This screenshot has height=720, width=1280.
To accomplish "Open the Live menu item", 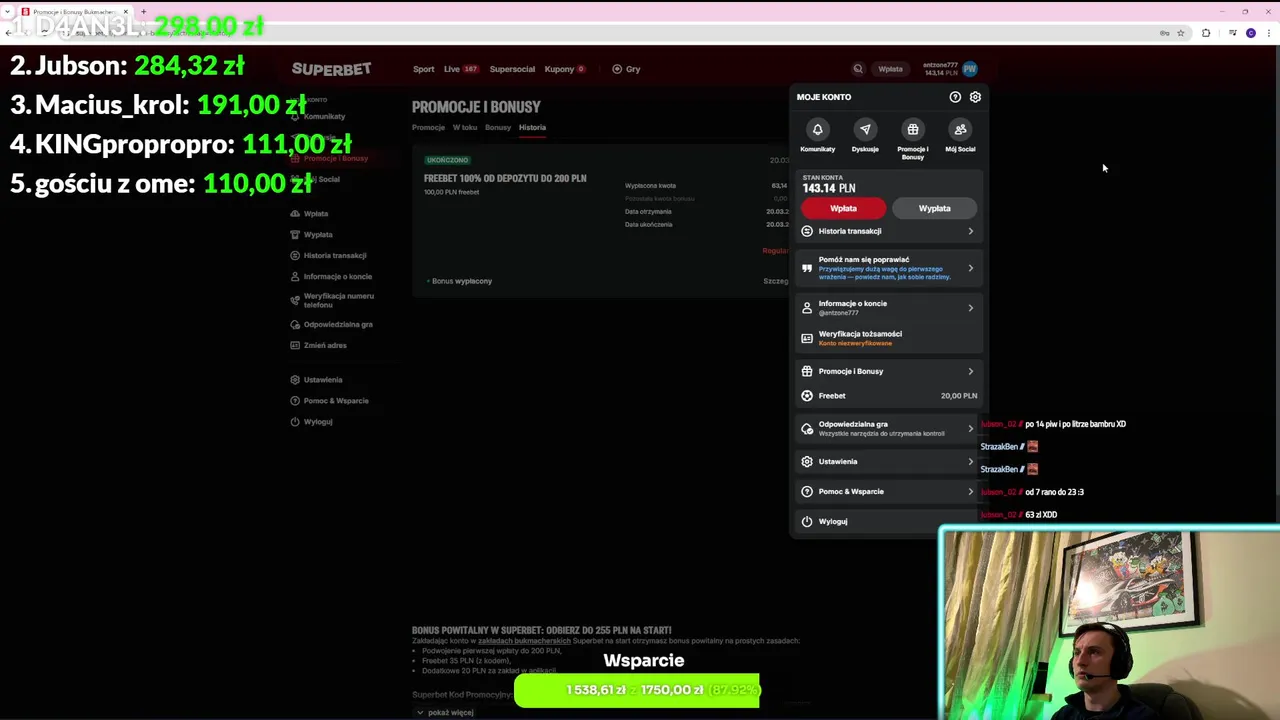I will click(x=460, y=69).
